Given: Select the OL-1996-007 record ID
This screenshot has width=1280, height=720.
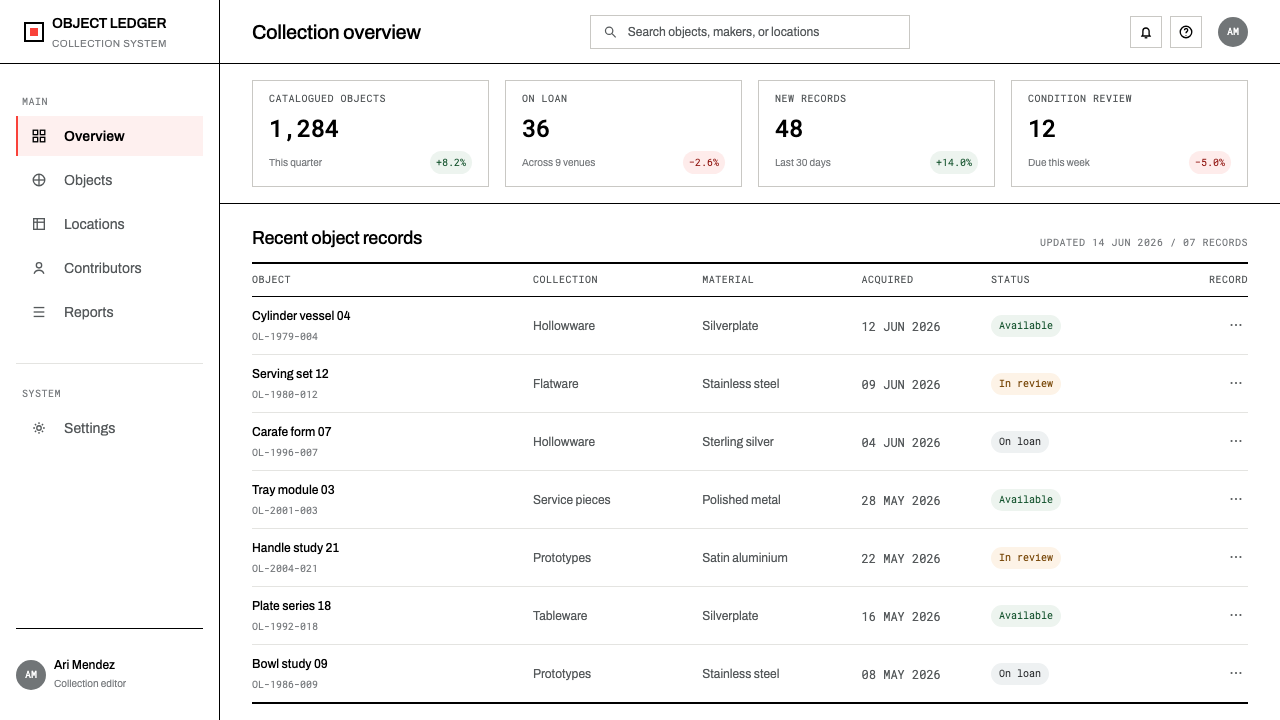Looking at the screenshot, I should 285,453.
